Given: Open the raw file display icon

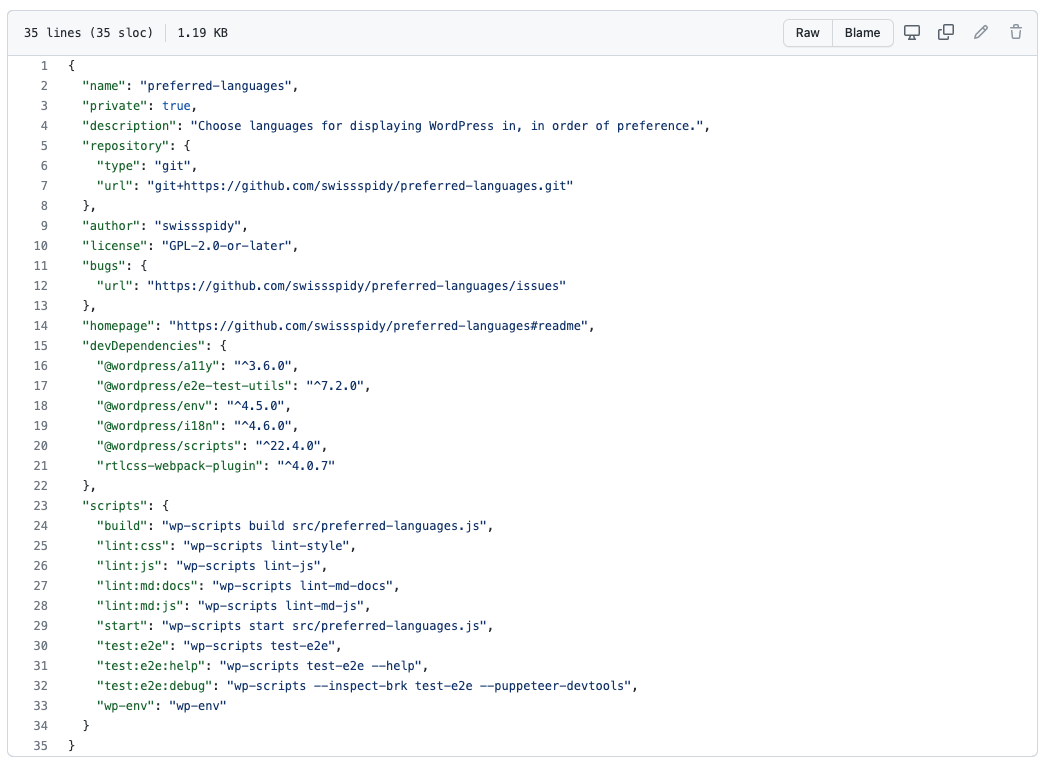Looking at the screenshot, I should tap(911, 32).
